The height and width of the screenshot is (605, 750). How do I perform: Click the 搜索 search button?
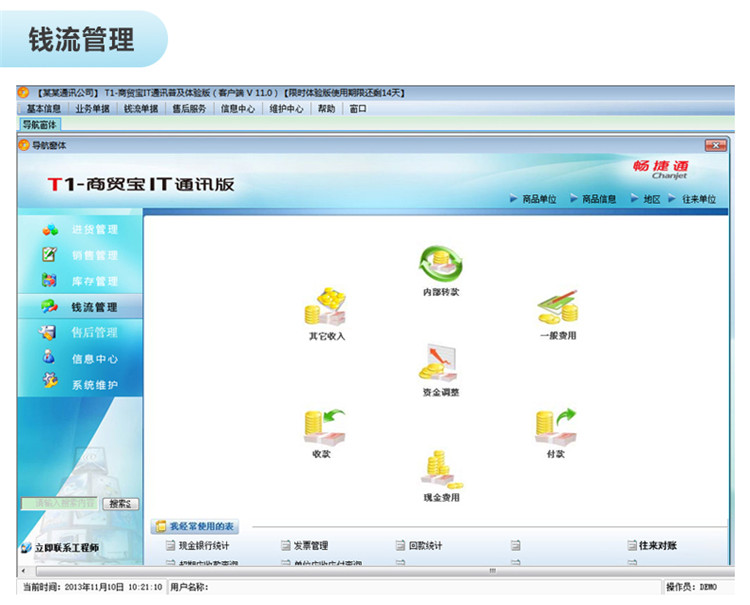[x=121, y=504]
